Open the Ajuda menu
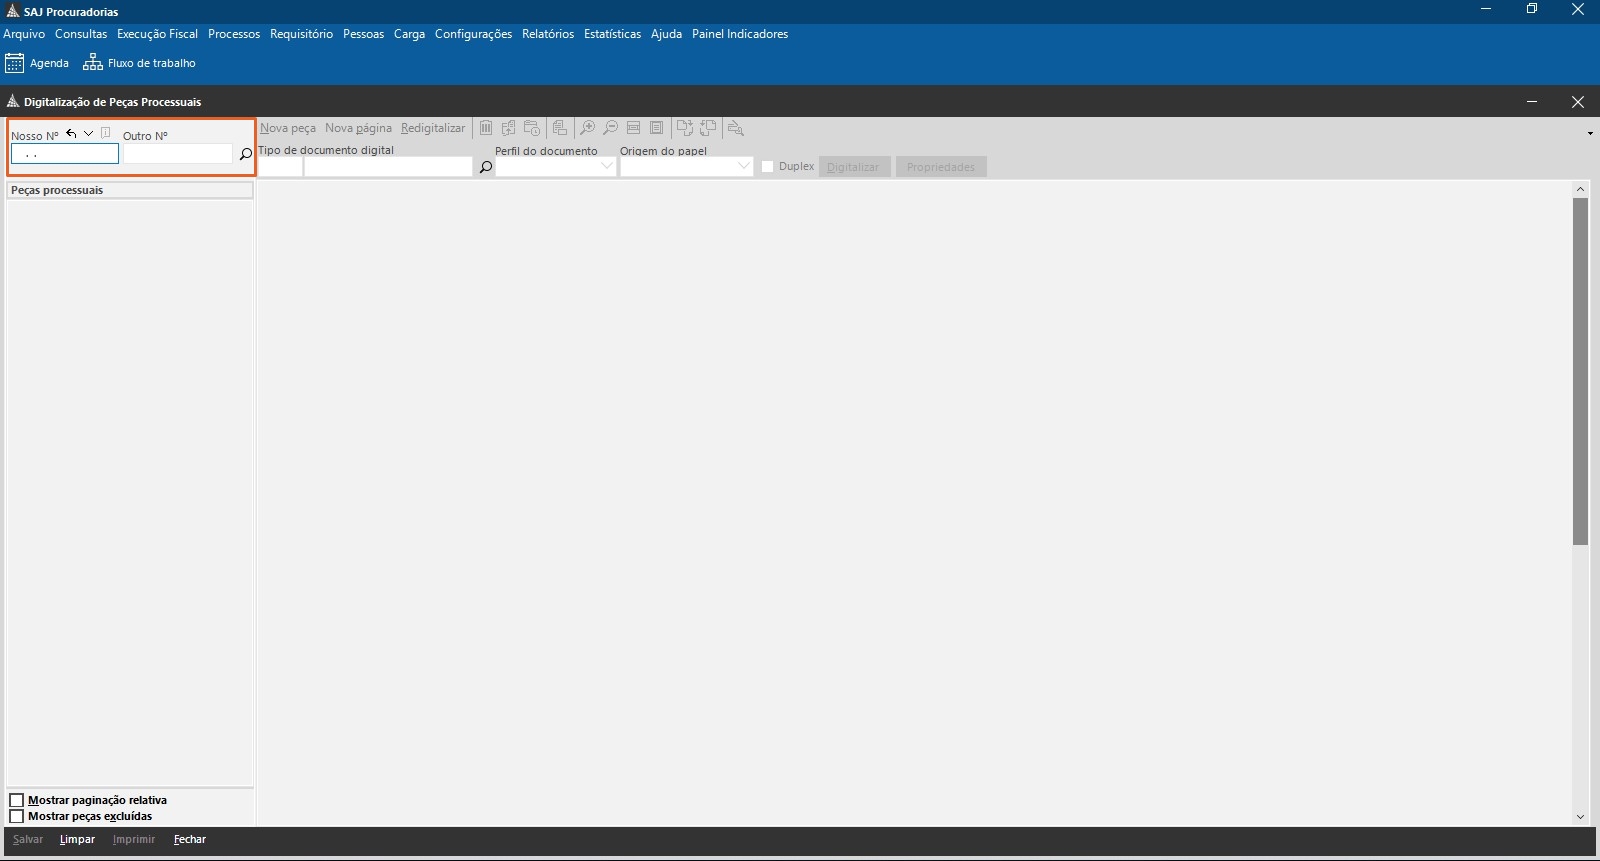Image resolution: width=1600 pixels, height=861 pixels. point(666,34)
